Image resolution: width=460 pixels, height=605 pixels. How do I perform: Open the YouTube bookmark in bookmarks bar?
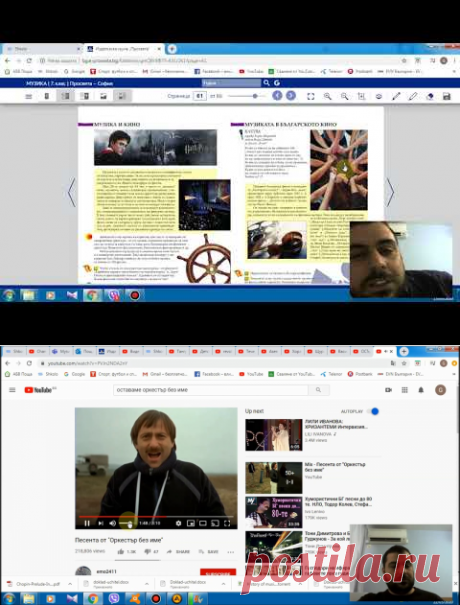coord(251,374)
